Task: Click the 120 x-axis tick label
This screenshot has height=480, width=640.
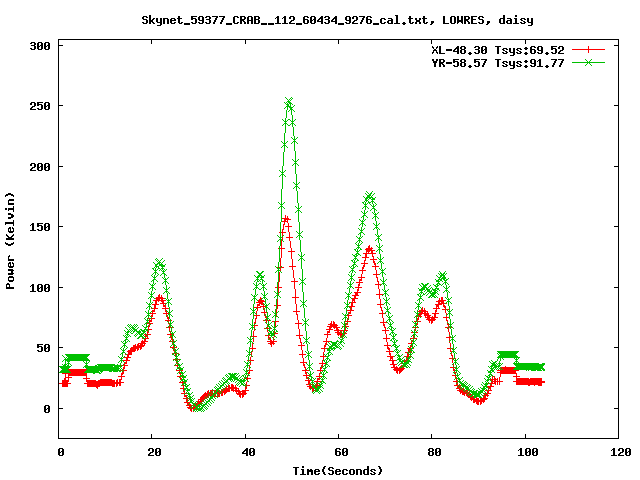Action: click(621, 452)
